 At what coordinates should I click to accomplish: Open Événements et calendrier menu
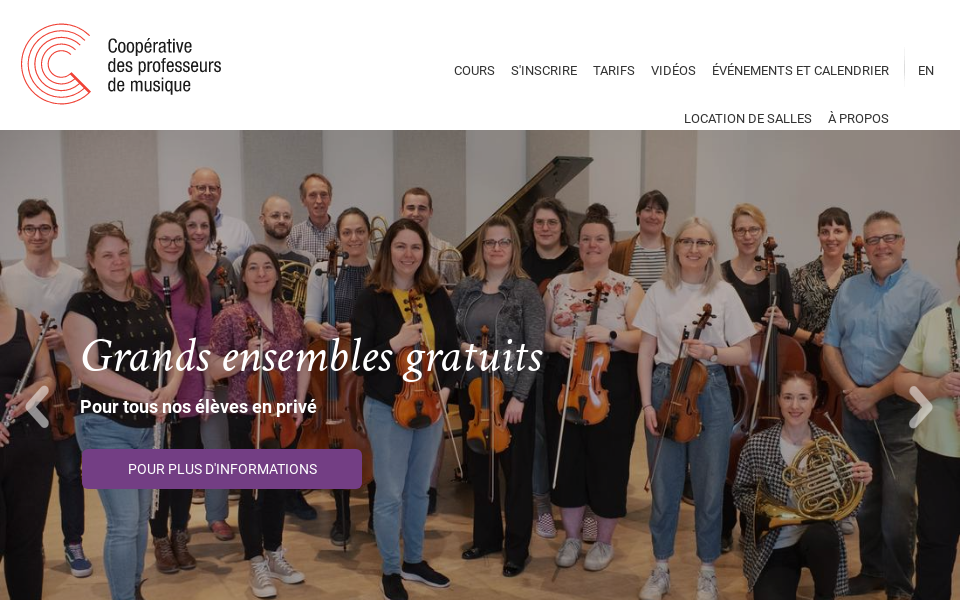(800, 70)
